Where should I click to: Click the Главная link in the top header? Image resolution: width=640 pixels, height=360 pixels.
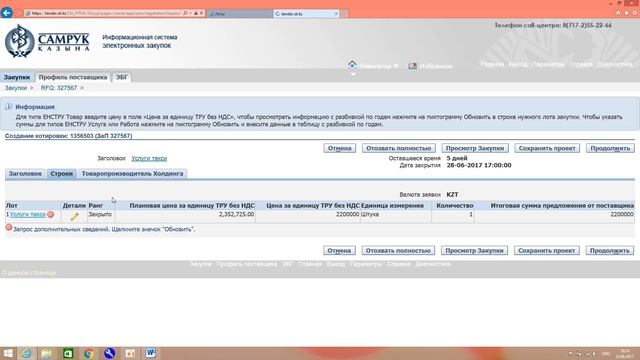pyautogui.click(x=492, y=64)
